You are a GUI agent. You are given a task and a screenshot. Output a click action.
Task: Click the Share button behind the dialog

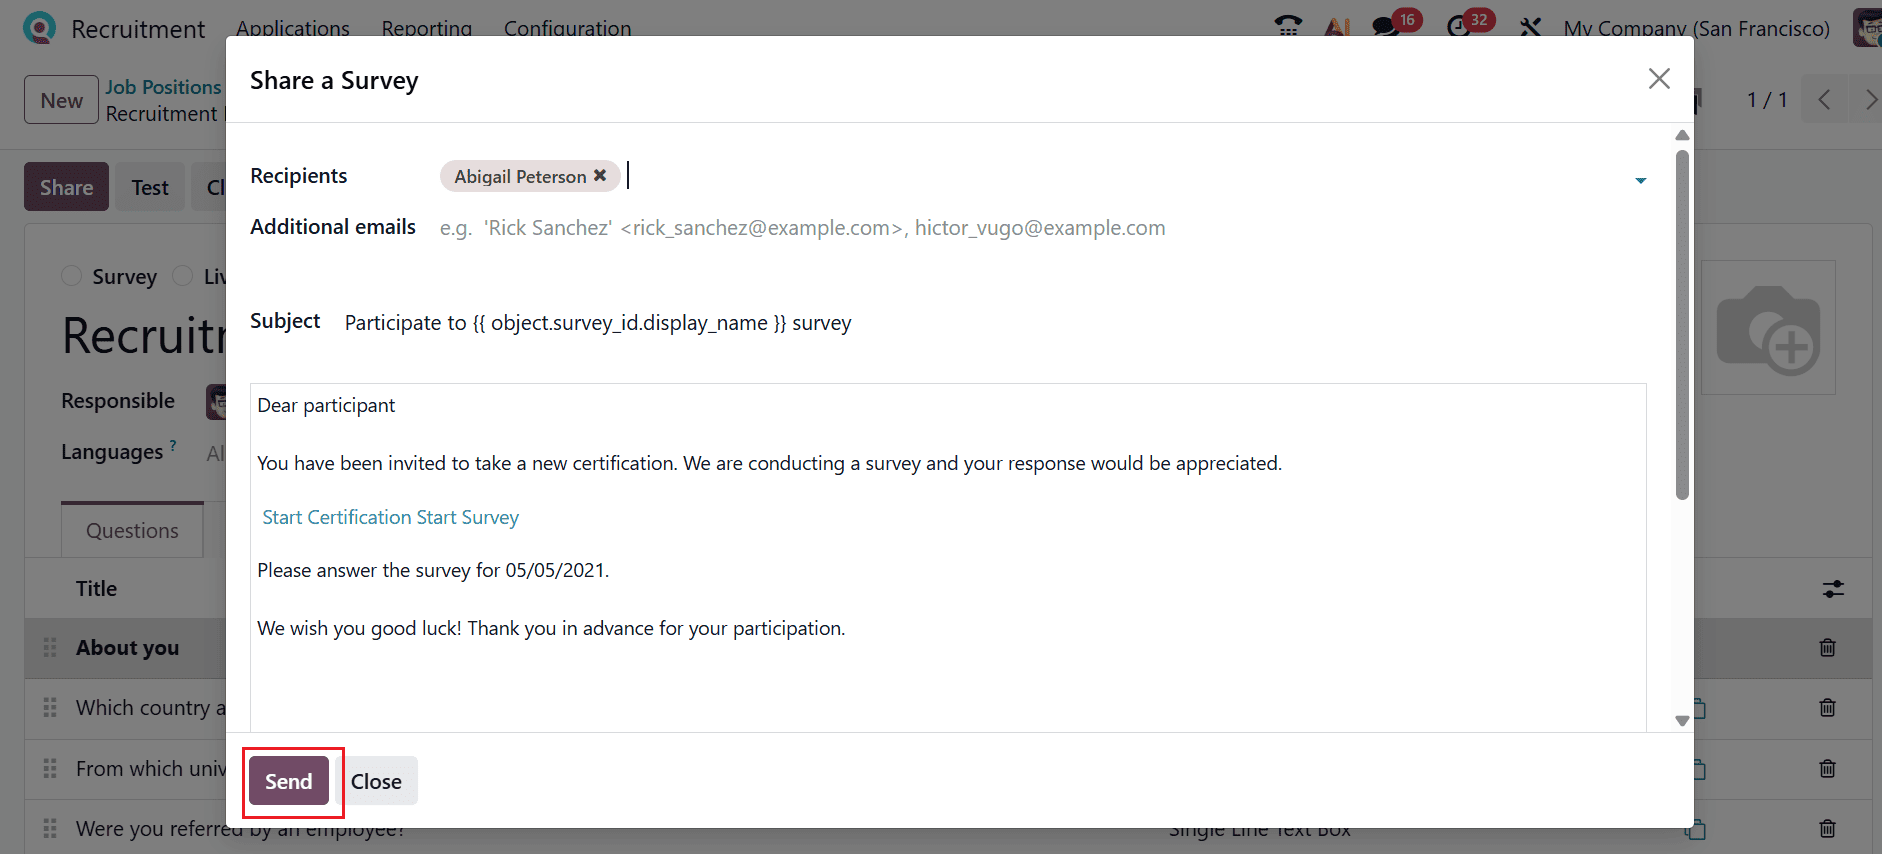click(x=67, y=187)
